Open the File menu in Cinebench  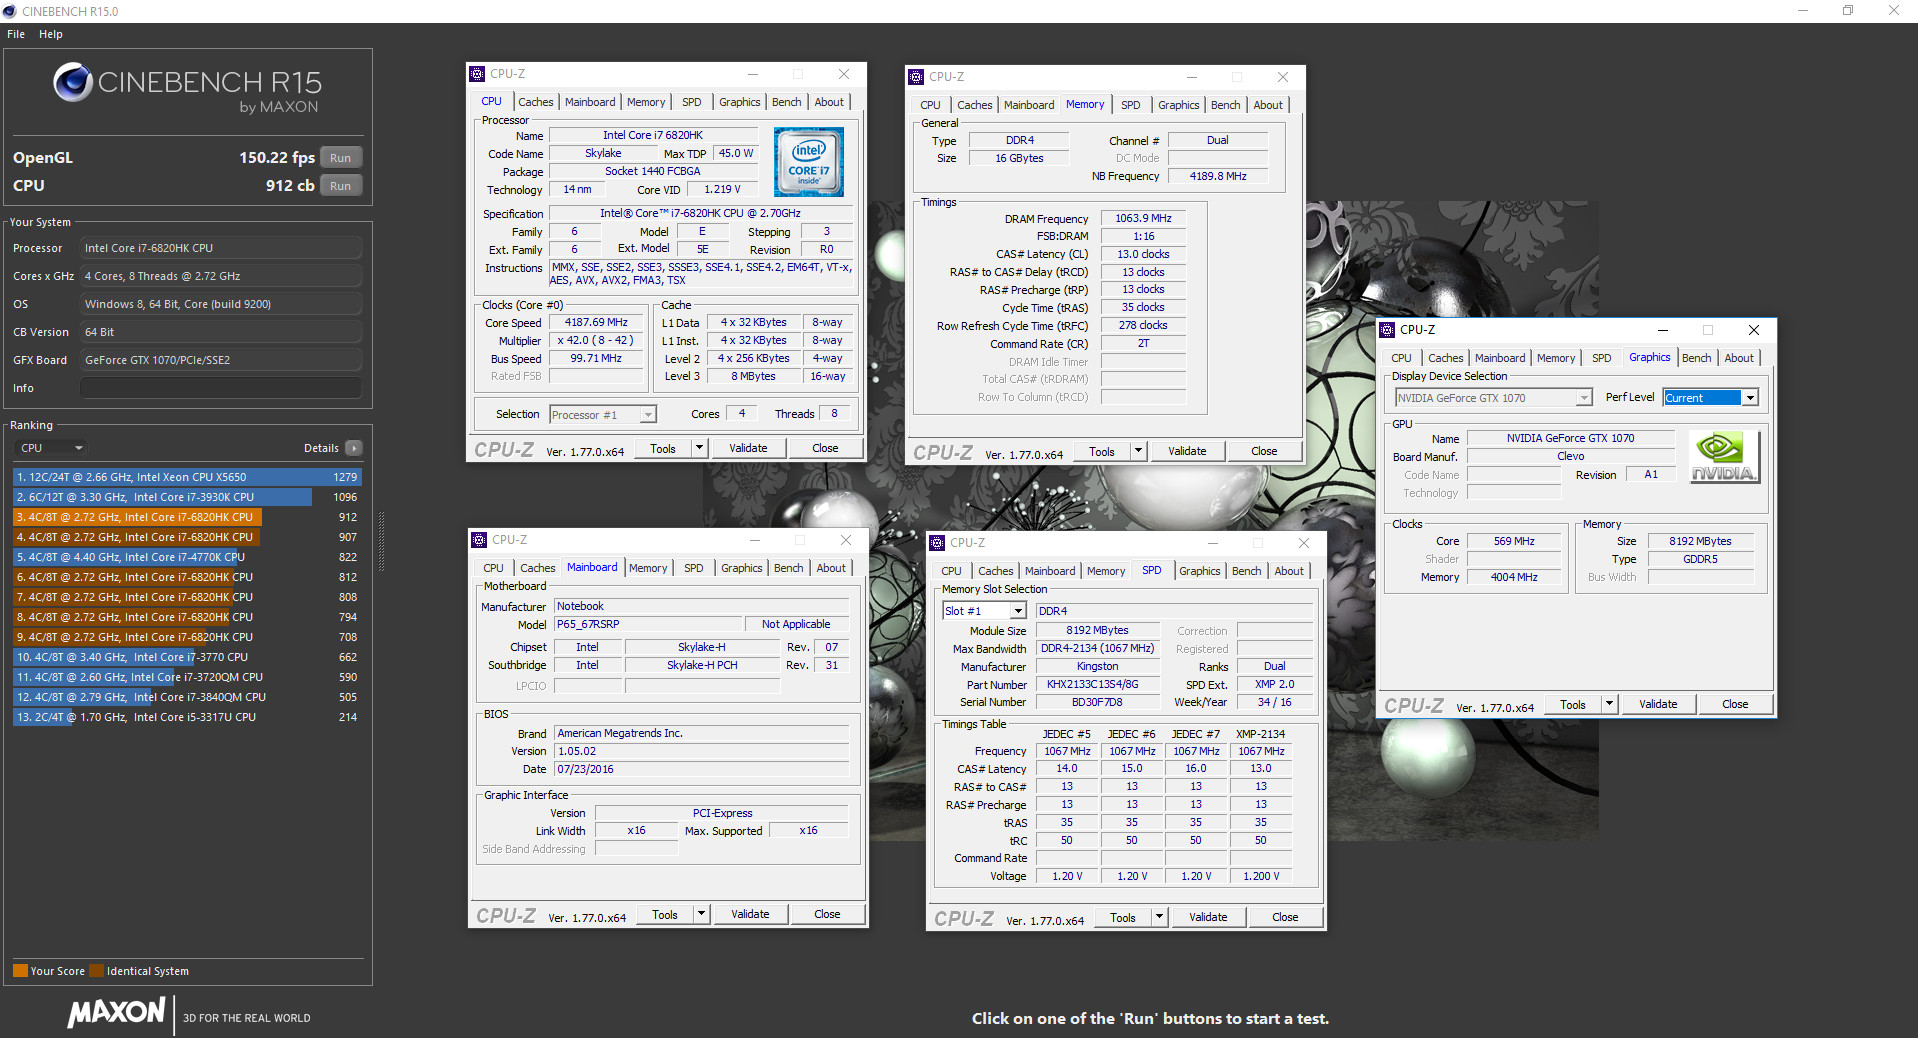click(x=16, y=34)
